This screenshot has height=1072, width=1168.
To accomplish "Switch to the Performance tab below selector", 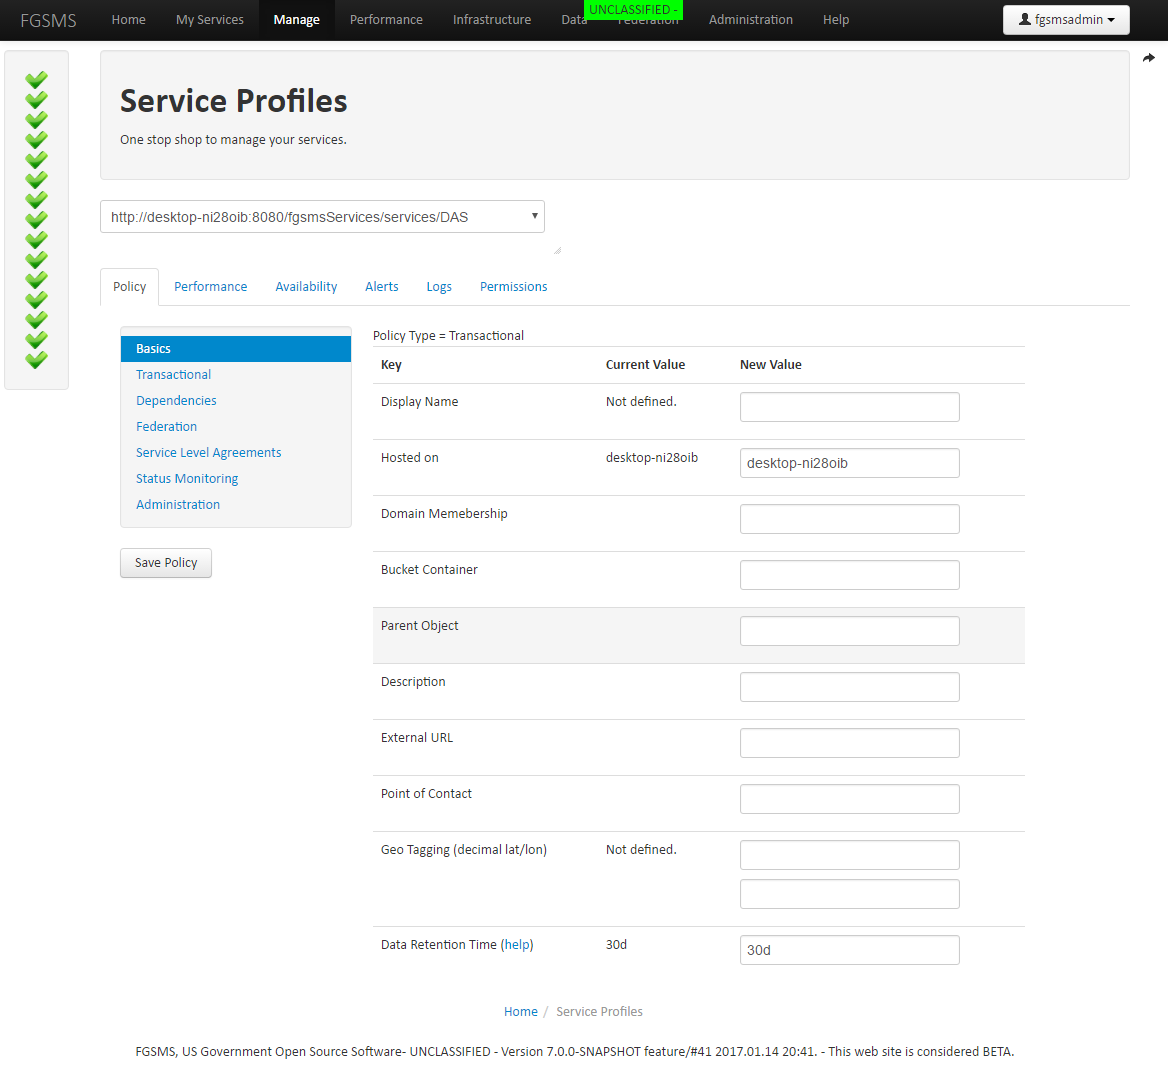I will (x=211, y=287).
